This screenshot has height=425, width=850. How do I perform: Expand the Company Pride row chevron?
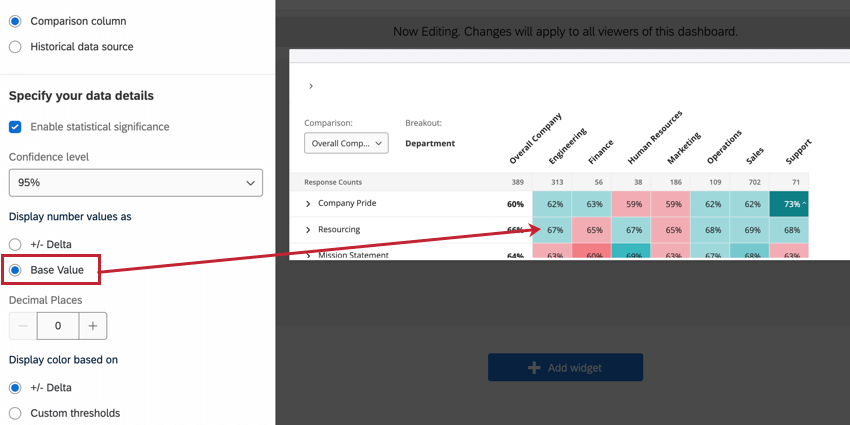click(x=308, y=204)
